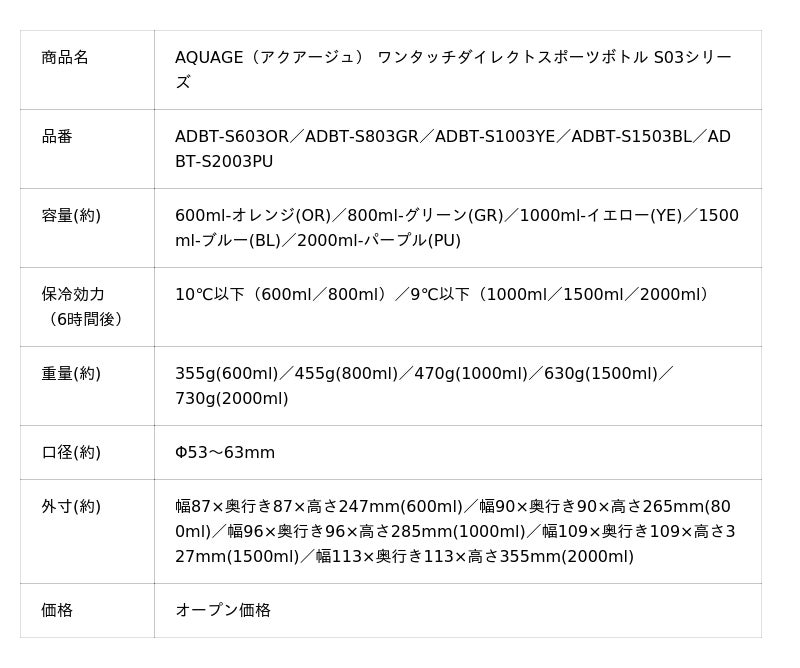Image resolution: width=800 pixels, height=668 pixels.
Task: Click the オープン価格 price value
Action: tap(223, 610)
